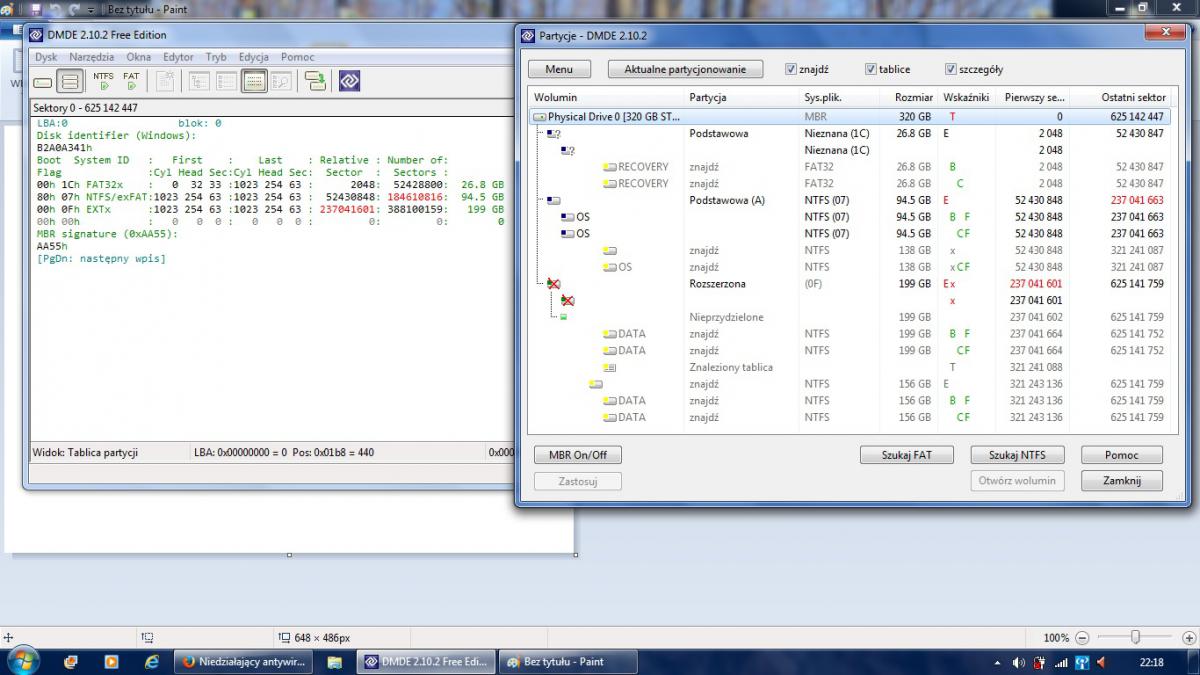The image size is (1200, 675).
Task: Click the 'MBR On/Off' button
Action: [578, 455]
